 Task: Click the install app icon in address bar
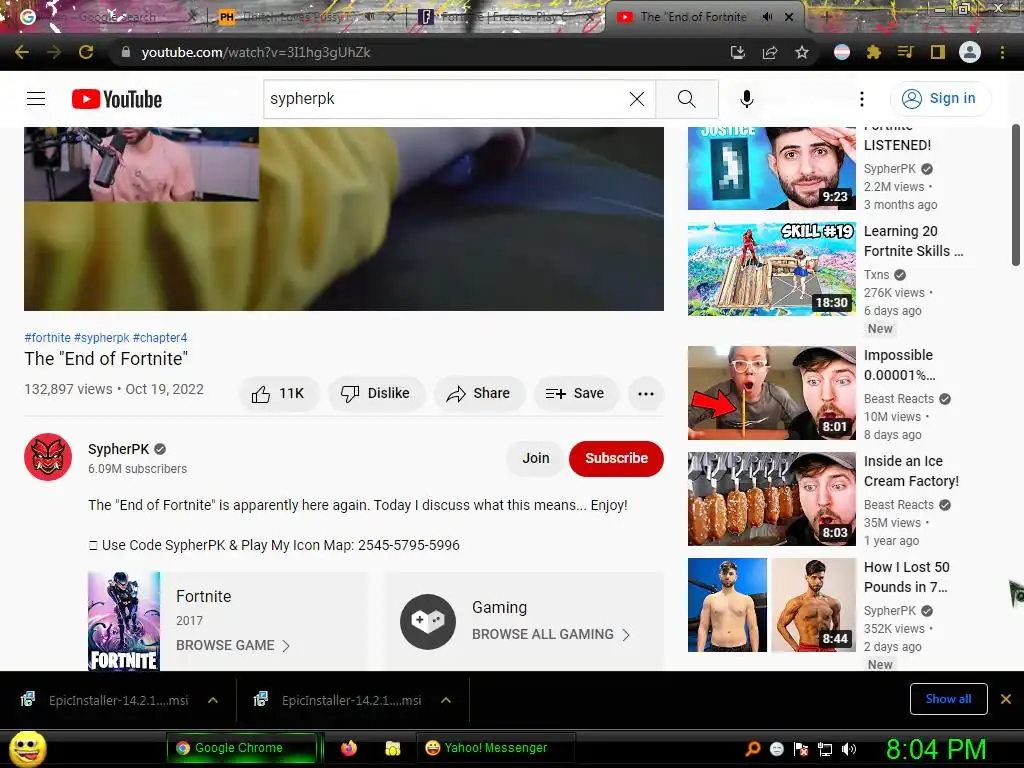pos(738,52)
